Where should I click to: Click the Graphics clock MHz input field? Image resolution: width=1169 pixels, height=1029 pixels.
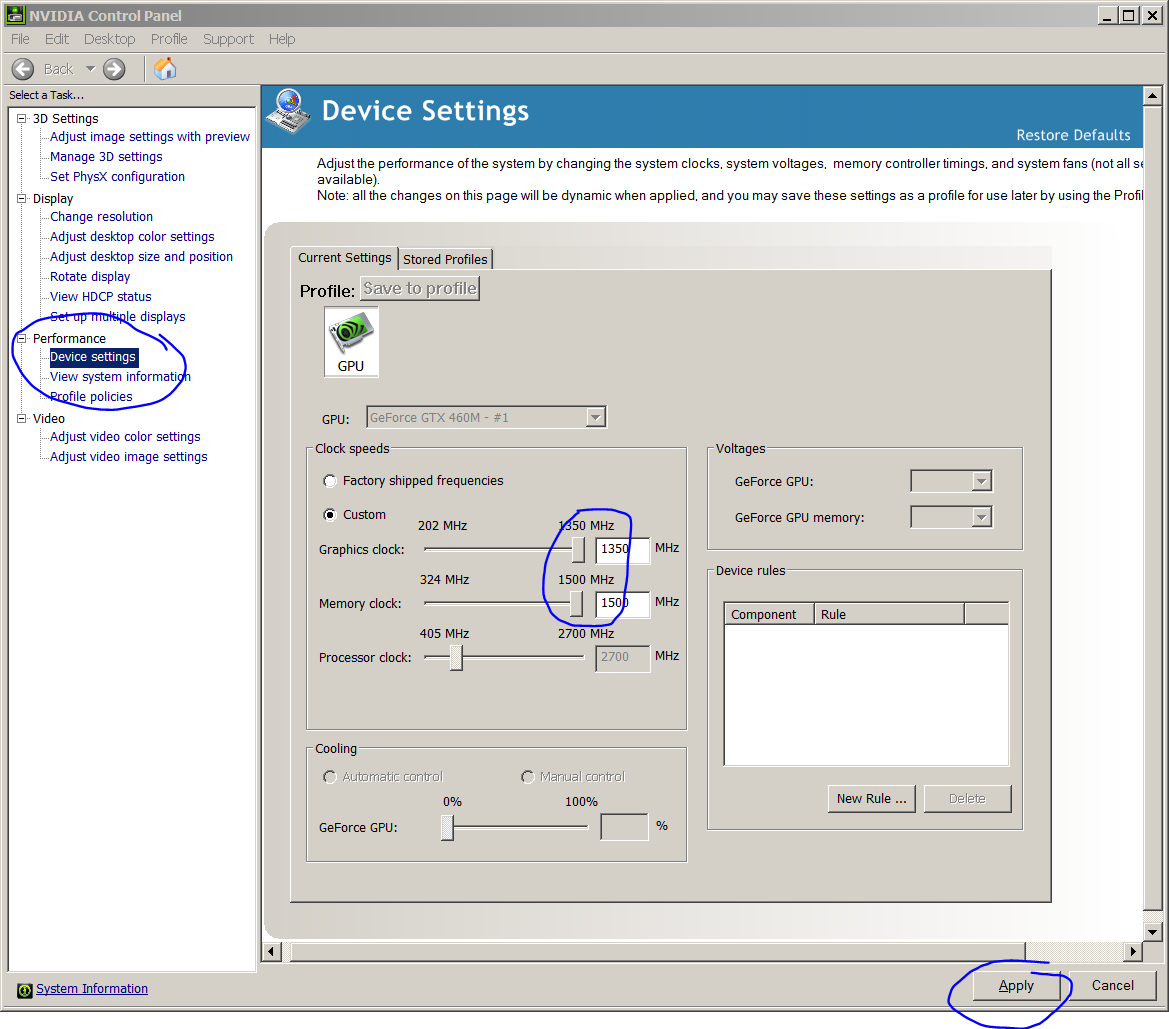623,550
